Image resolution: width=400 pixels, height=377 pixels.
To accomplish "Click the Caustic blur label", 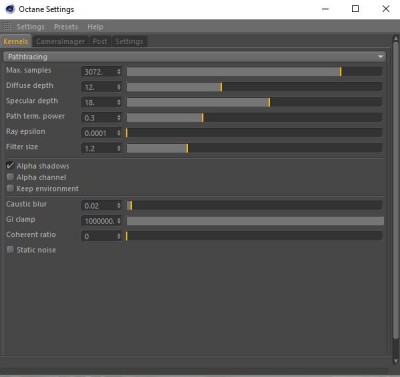I will click(26, 204).
